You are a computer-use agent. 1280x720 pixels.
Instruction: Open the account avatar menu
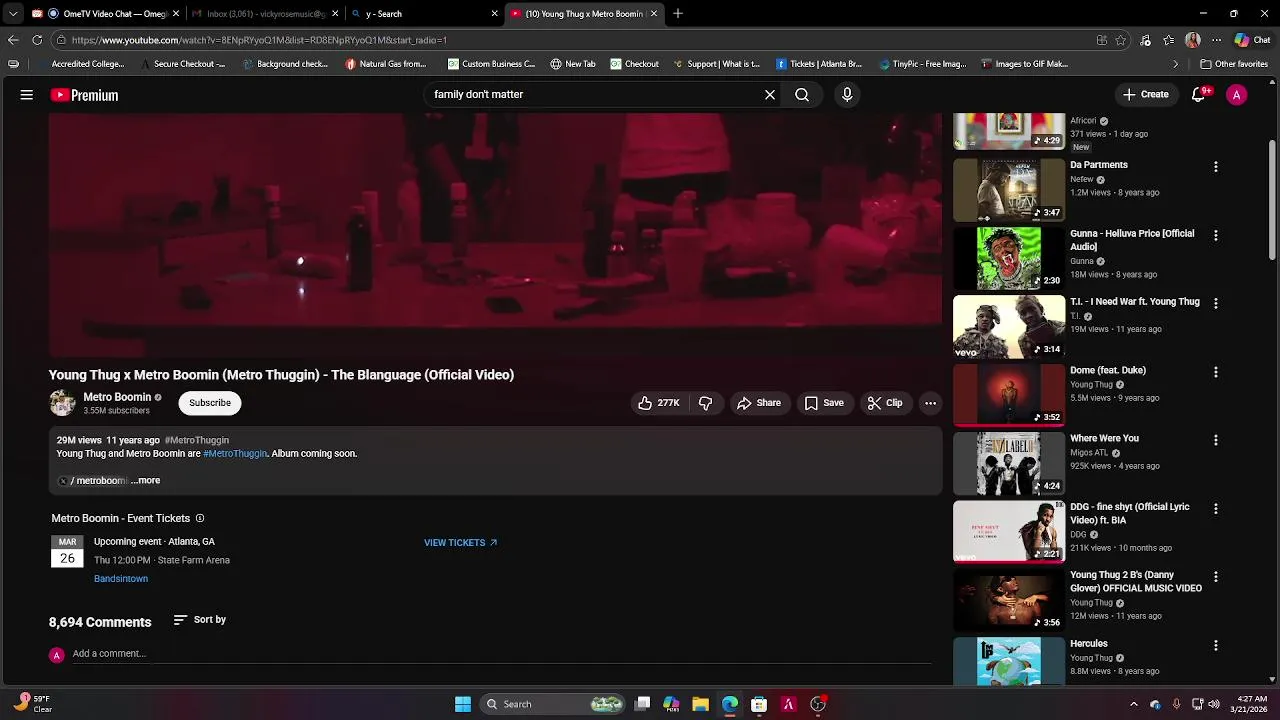tap(1237, 95)
